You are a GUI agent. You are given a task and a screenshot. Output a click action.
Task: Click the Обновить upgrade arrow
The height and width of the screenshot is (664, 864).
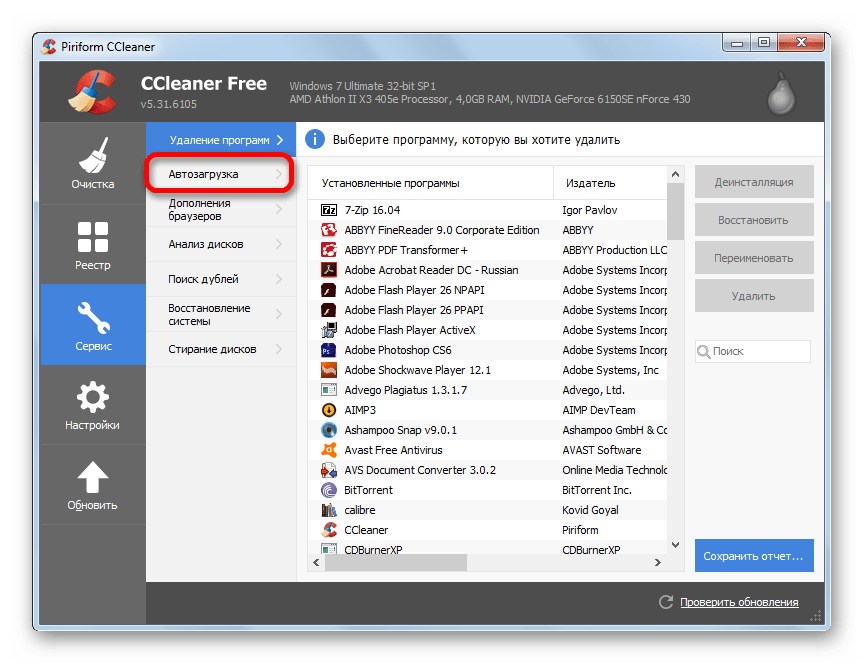pyautogui.click(x=93, y=485)
